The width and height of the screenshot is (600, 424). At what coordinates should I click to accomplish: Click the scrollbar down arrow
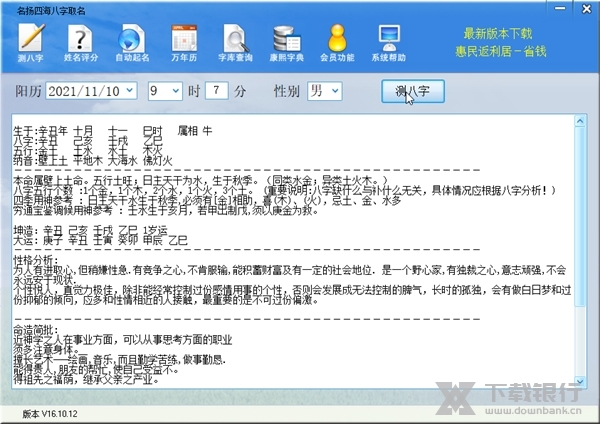pyautogui.click(x=580, y=381)
